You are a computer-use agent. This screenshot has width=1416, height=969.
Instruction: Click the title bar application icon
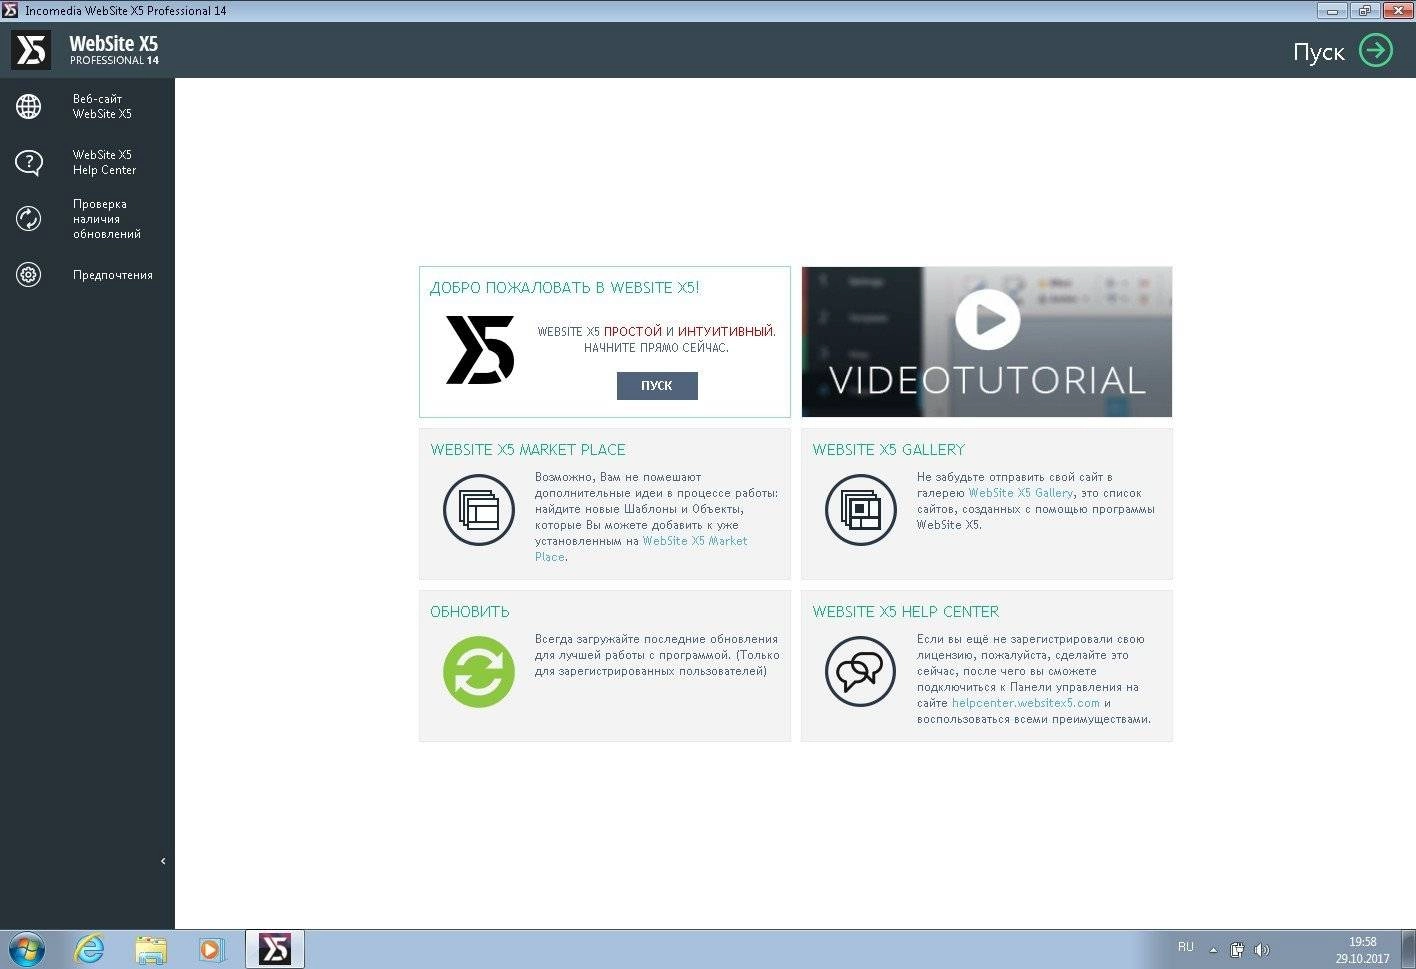(10, 10)
